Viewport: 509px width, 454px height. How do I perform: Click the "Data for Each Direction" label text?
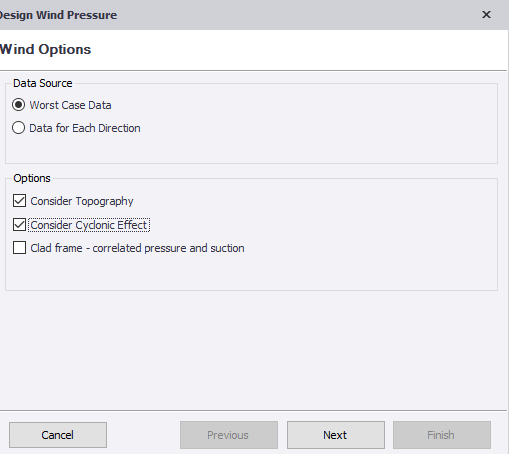85,128
